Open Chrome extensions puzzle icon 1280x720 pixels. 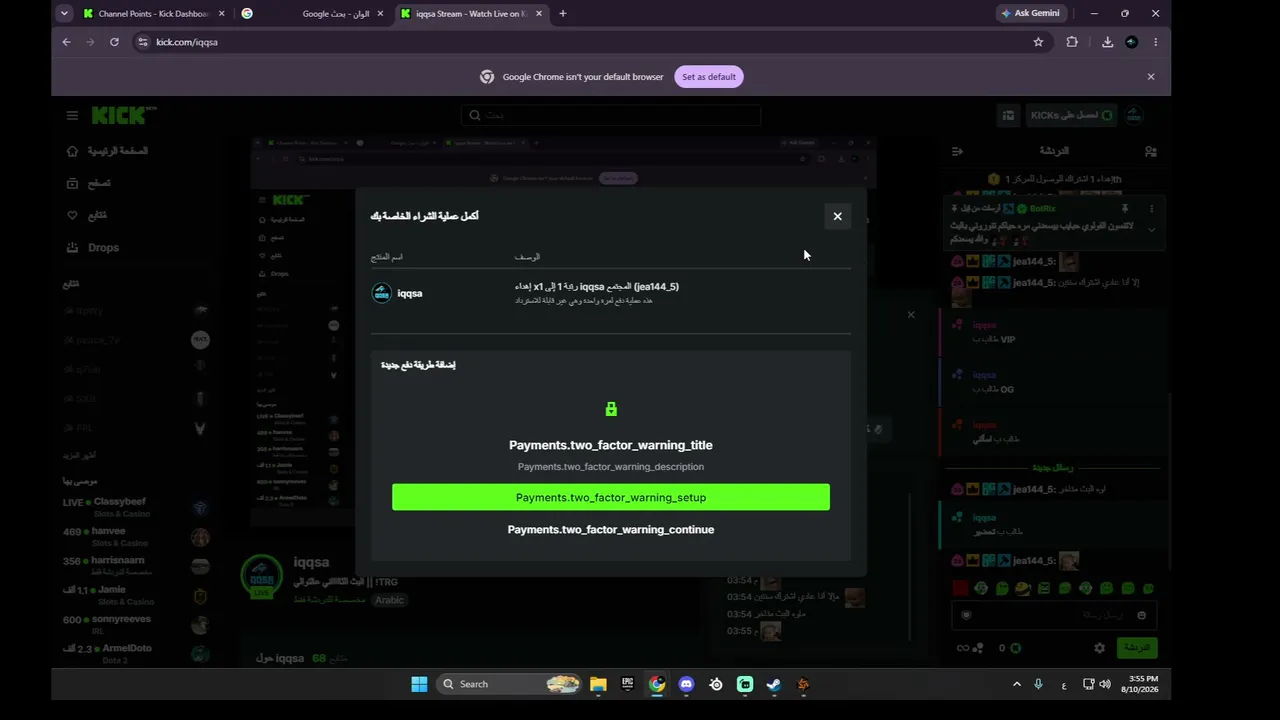pos(1072,42)
